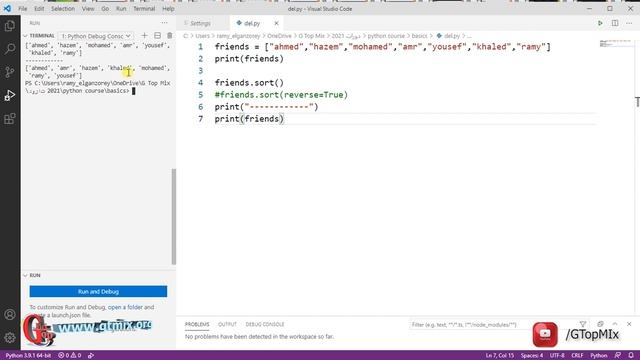Click Spaces: 4 indentation setting
The height and width of the screenshot is (360, 640).
click(x=531, y=356)
